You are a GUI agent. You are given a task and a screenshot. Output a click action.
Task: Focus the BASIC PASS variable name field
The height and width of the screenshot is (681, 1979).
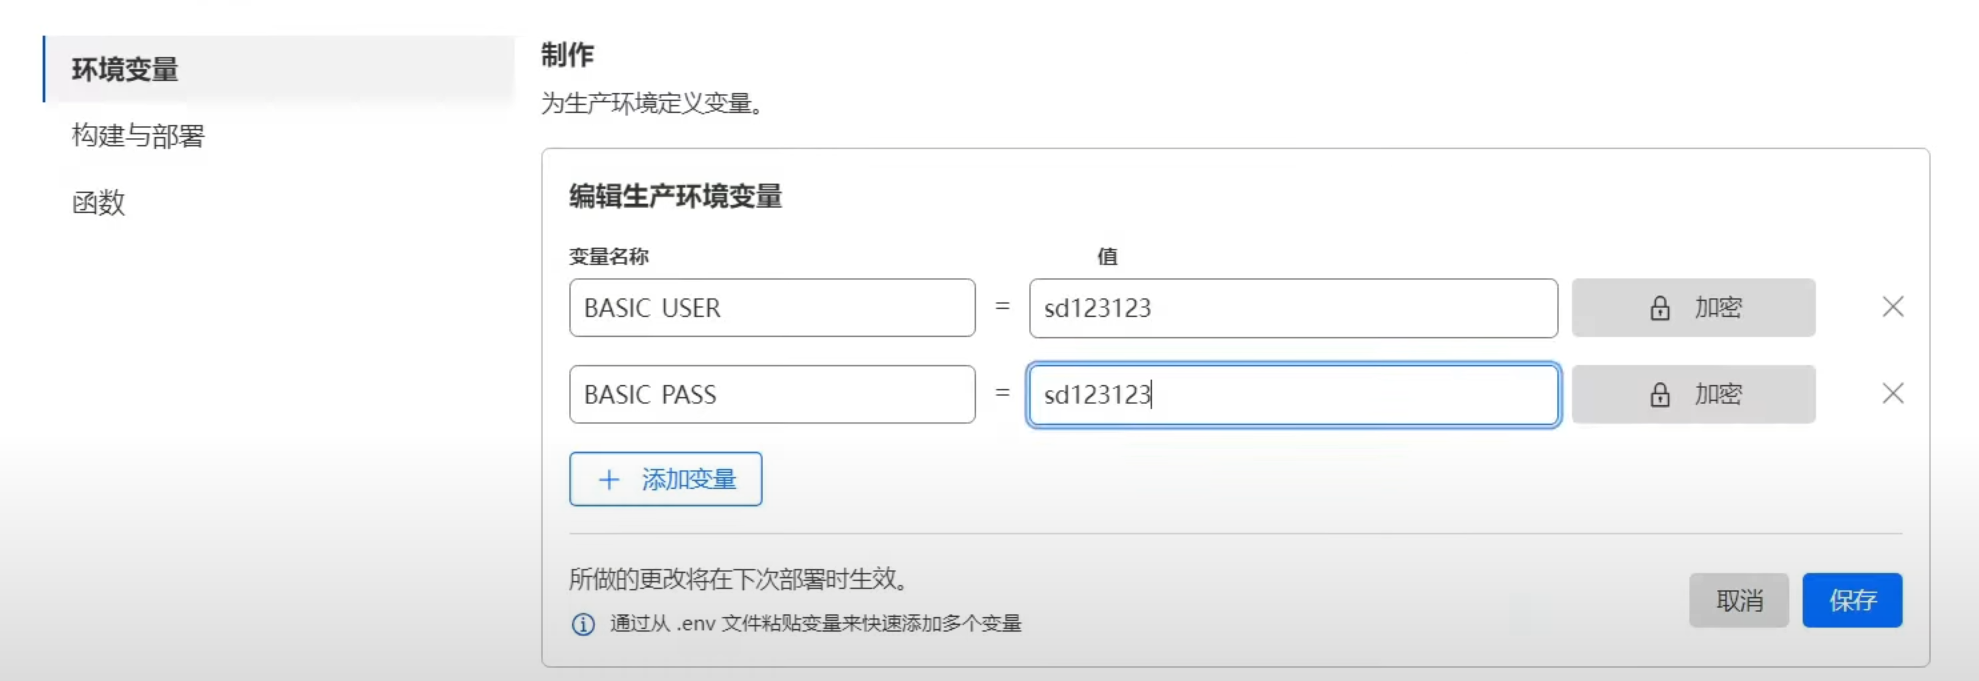tap(772, 394)
